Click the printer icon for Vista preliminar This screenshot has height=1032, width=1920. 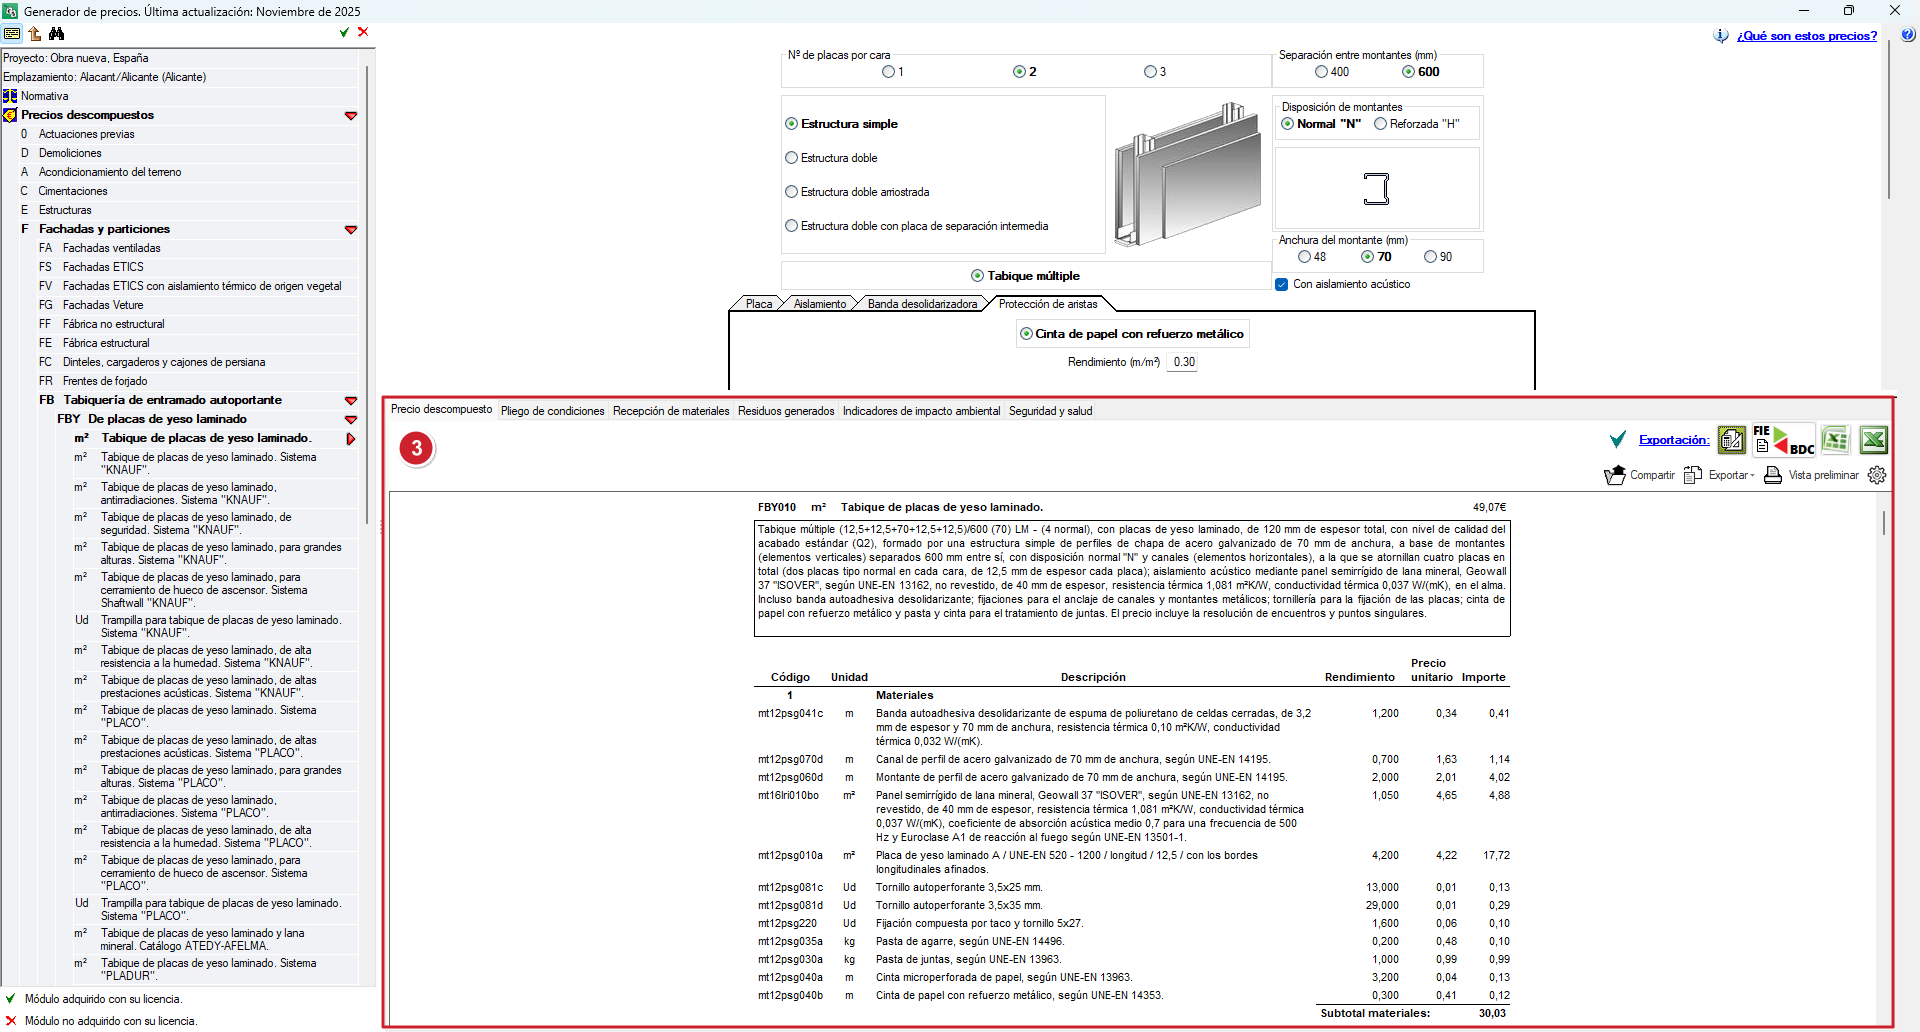[1773, 475]
